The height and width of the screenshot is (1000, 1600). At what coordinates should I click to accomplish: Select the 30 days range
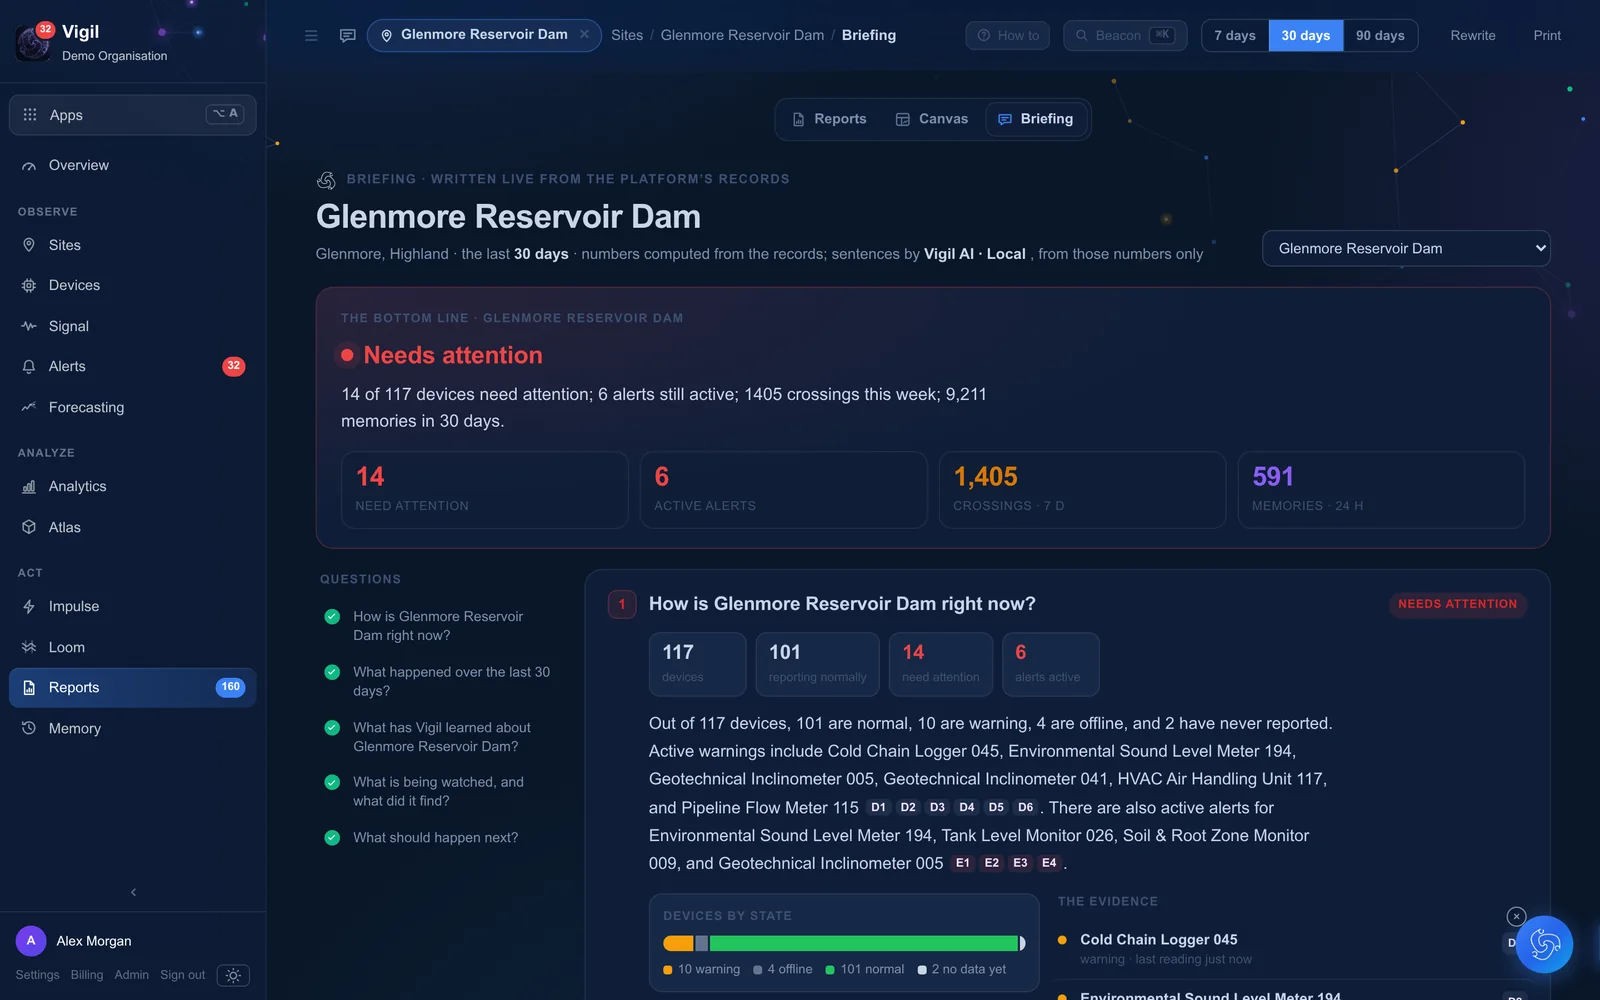[1306, 35]
